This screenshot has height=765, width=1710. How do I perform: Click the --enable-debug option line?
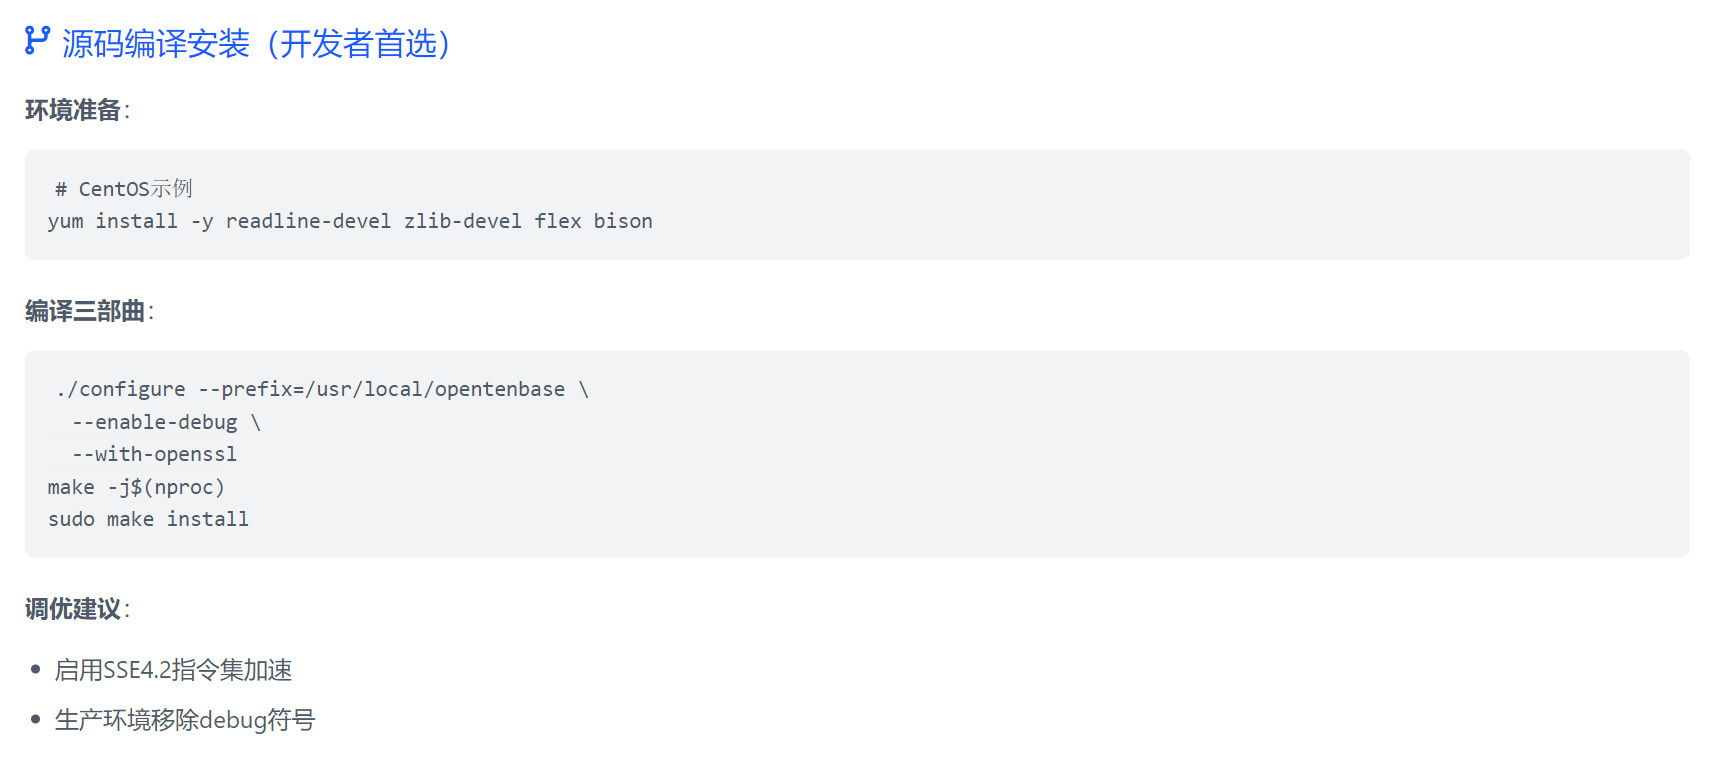click(x=166, y=422)
